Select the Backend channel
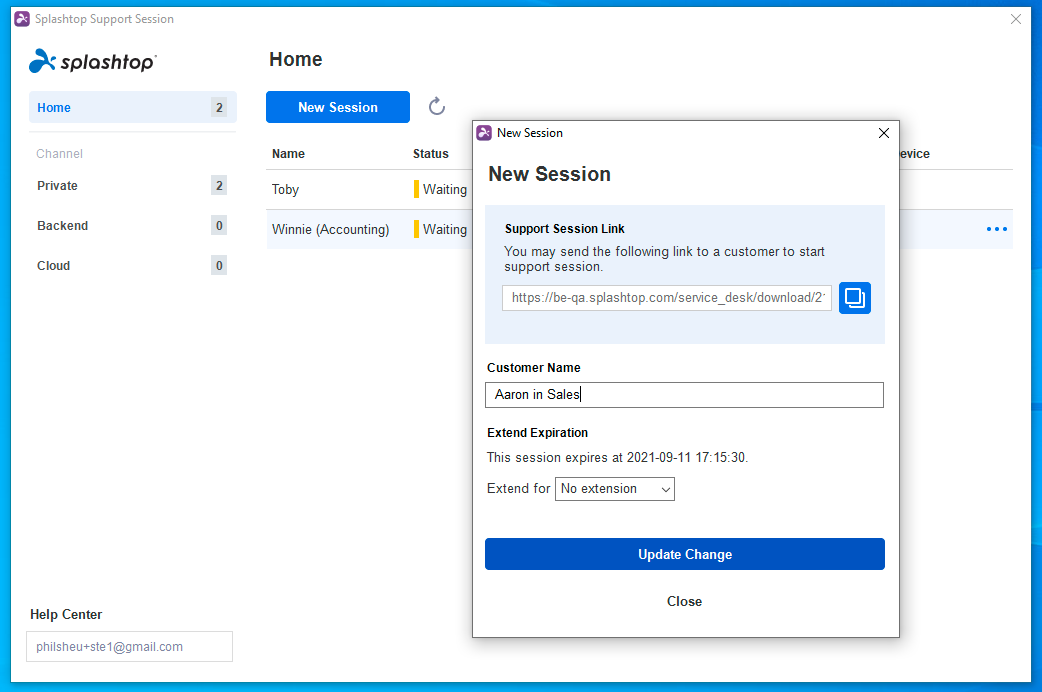The width and height of the screenshot is (1042, 692). tap(62, 225)
